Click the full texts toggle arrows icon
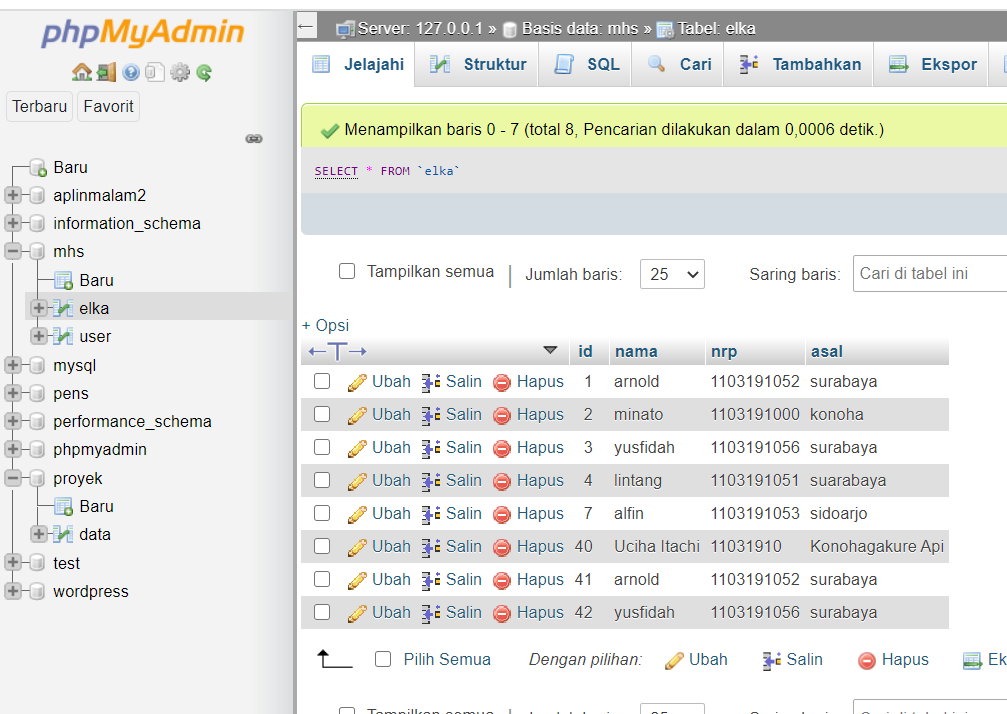 click(337, 351)
